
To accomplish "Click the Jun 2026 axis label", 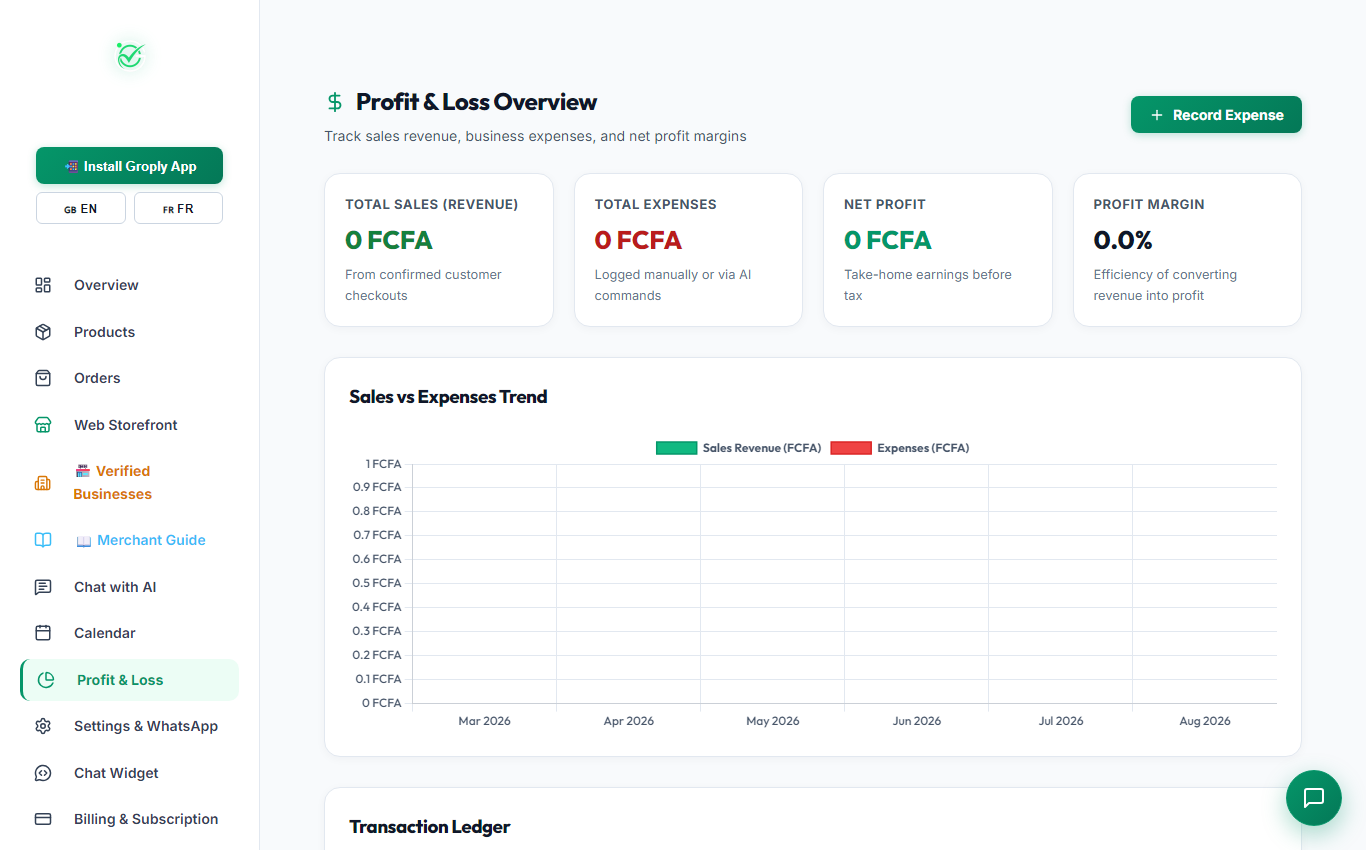I will click(x=917, y=721).
